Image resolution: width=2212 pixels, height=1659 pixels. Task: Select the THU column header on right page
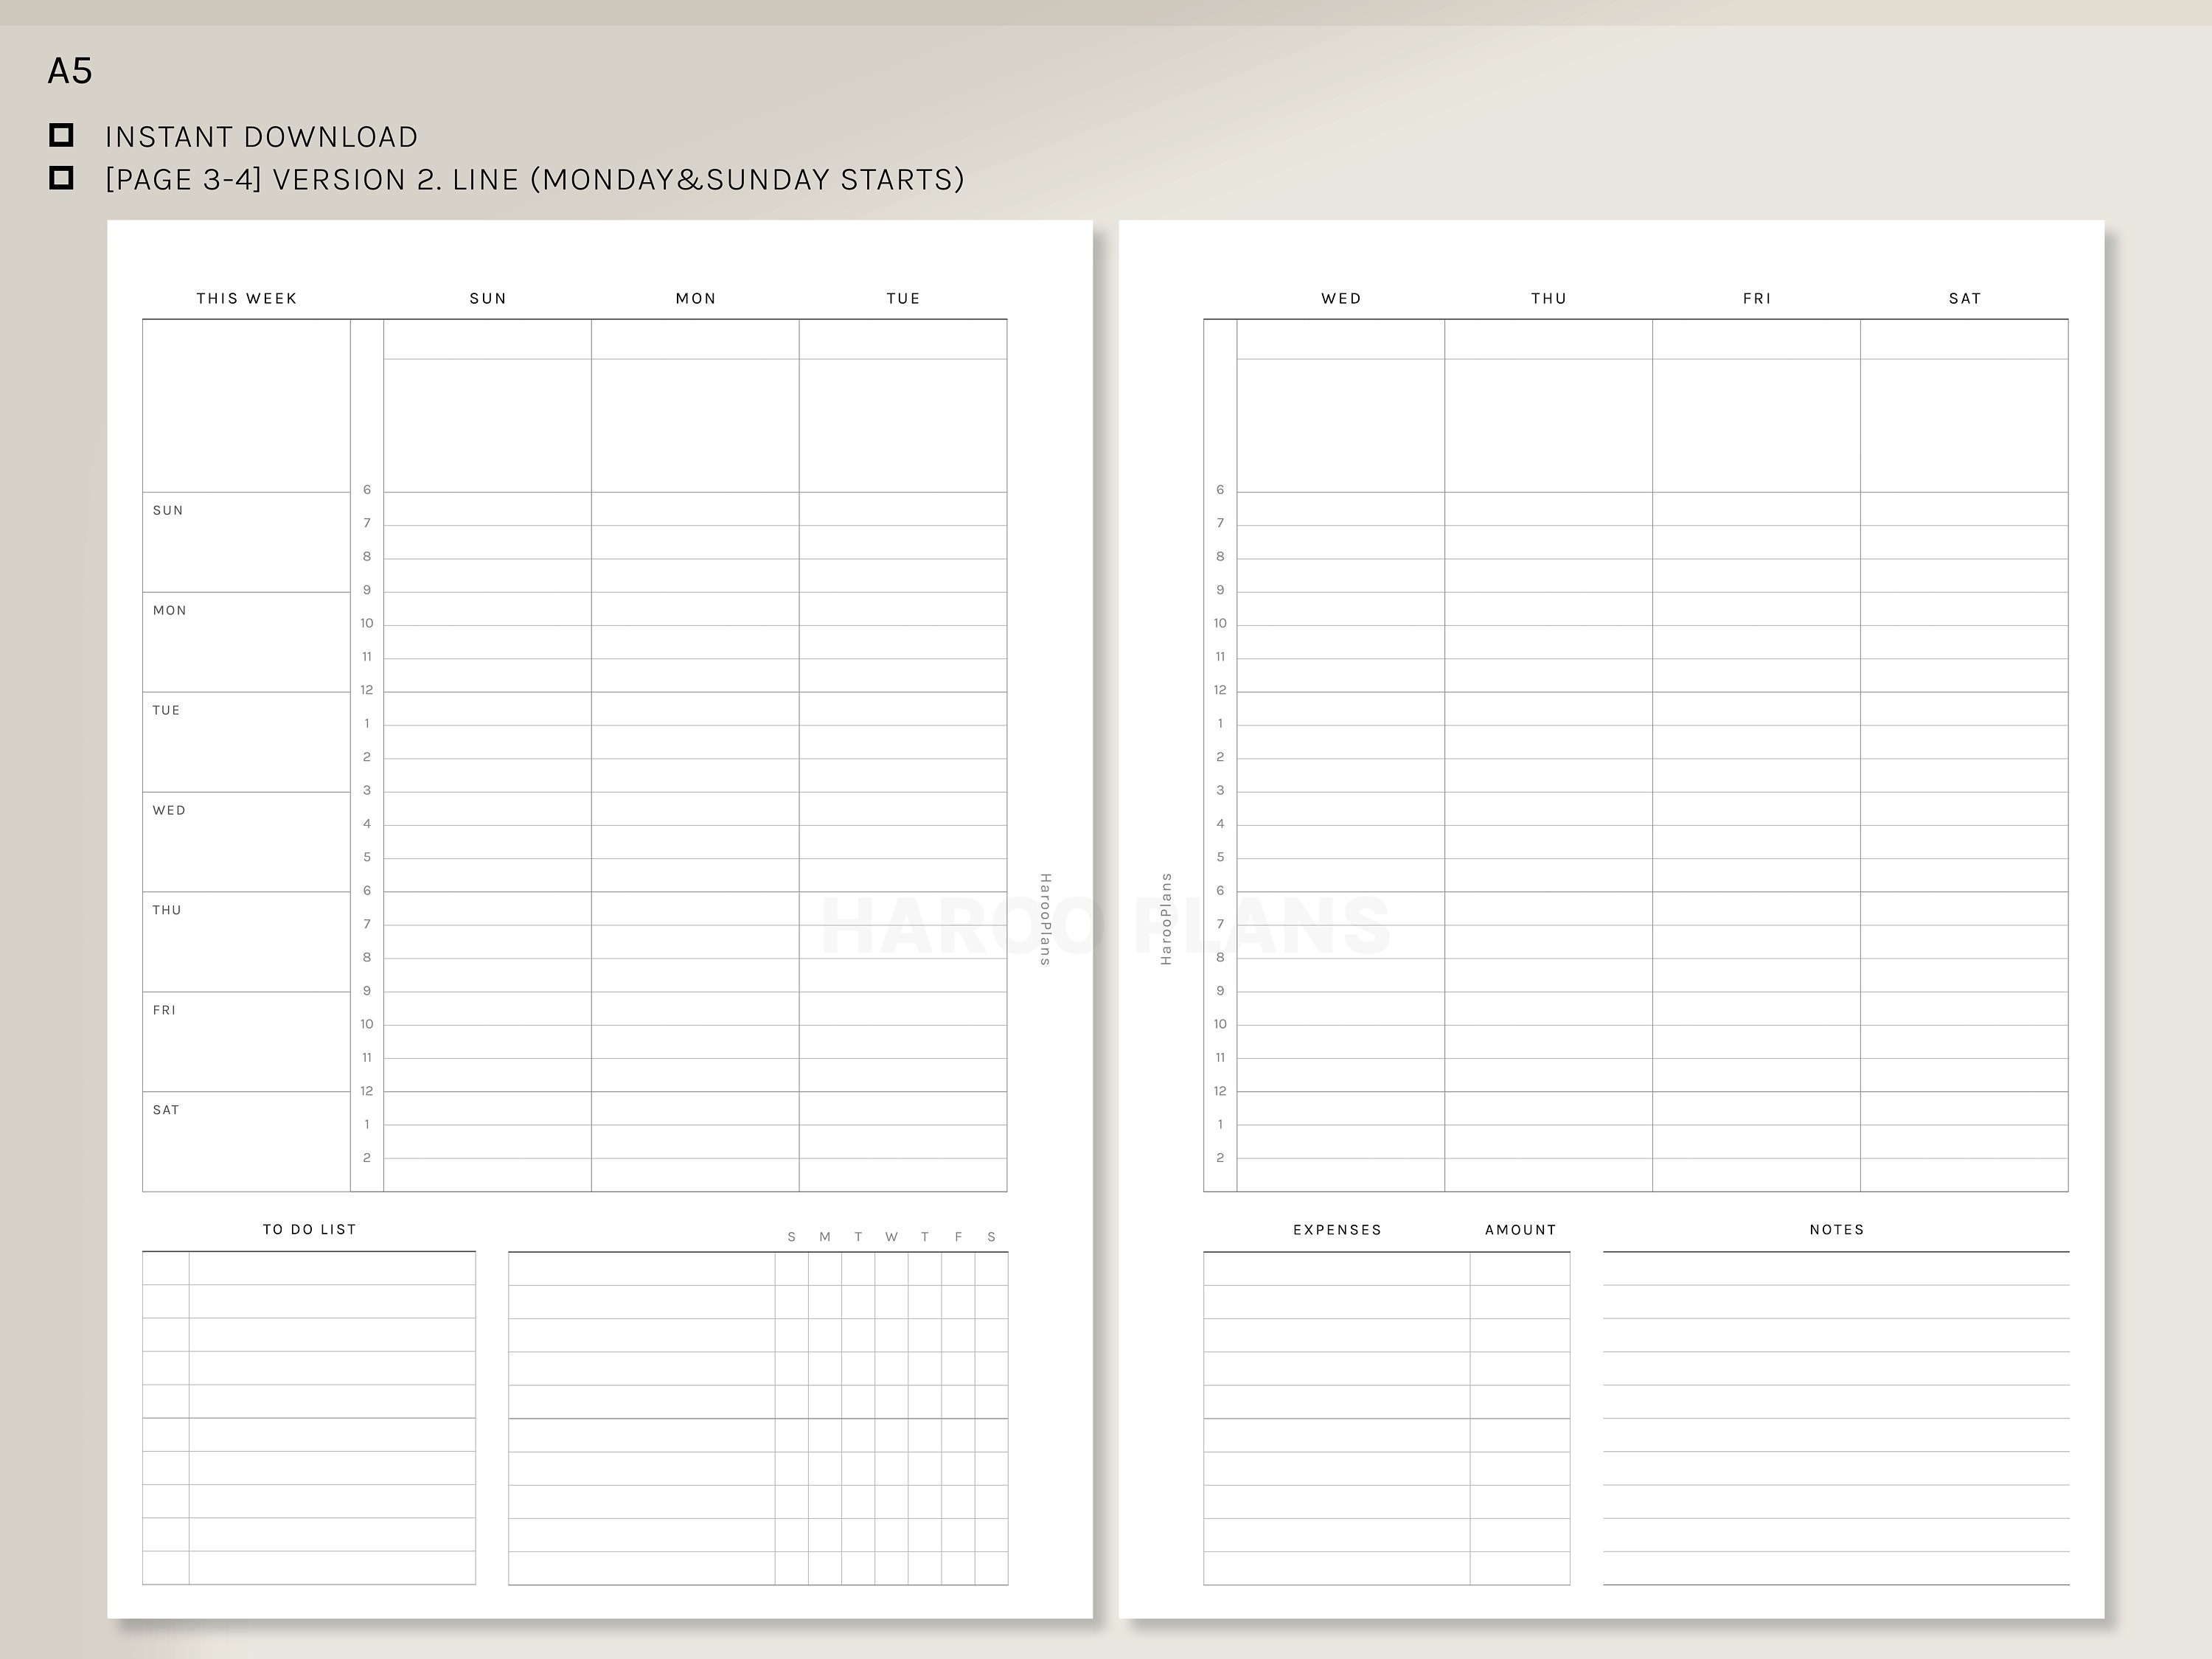1549,298
